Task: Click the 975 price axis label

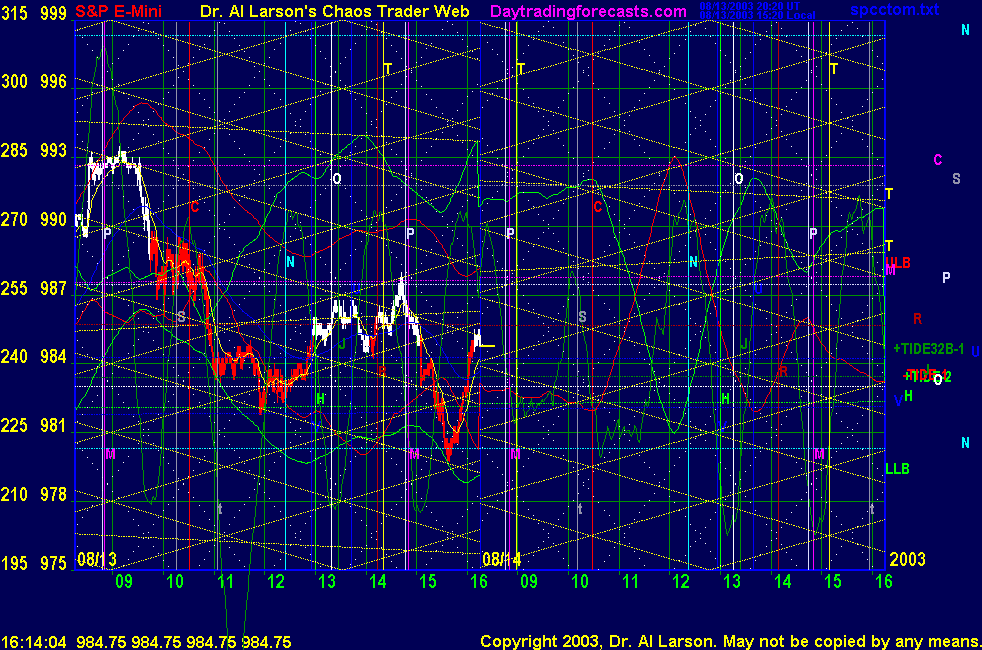Action: tap(53, 563)
